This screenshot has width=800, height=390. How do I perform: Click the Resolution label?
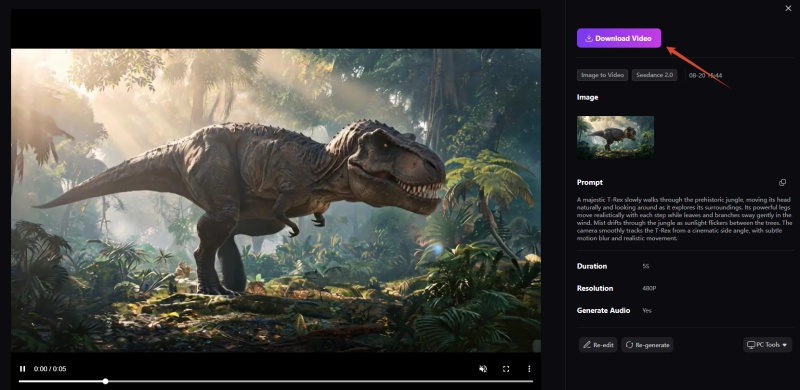pyautogui.click(x=595, y=288)
